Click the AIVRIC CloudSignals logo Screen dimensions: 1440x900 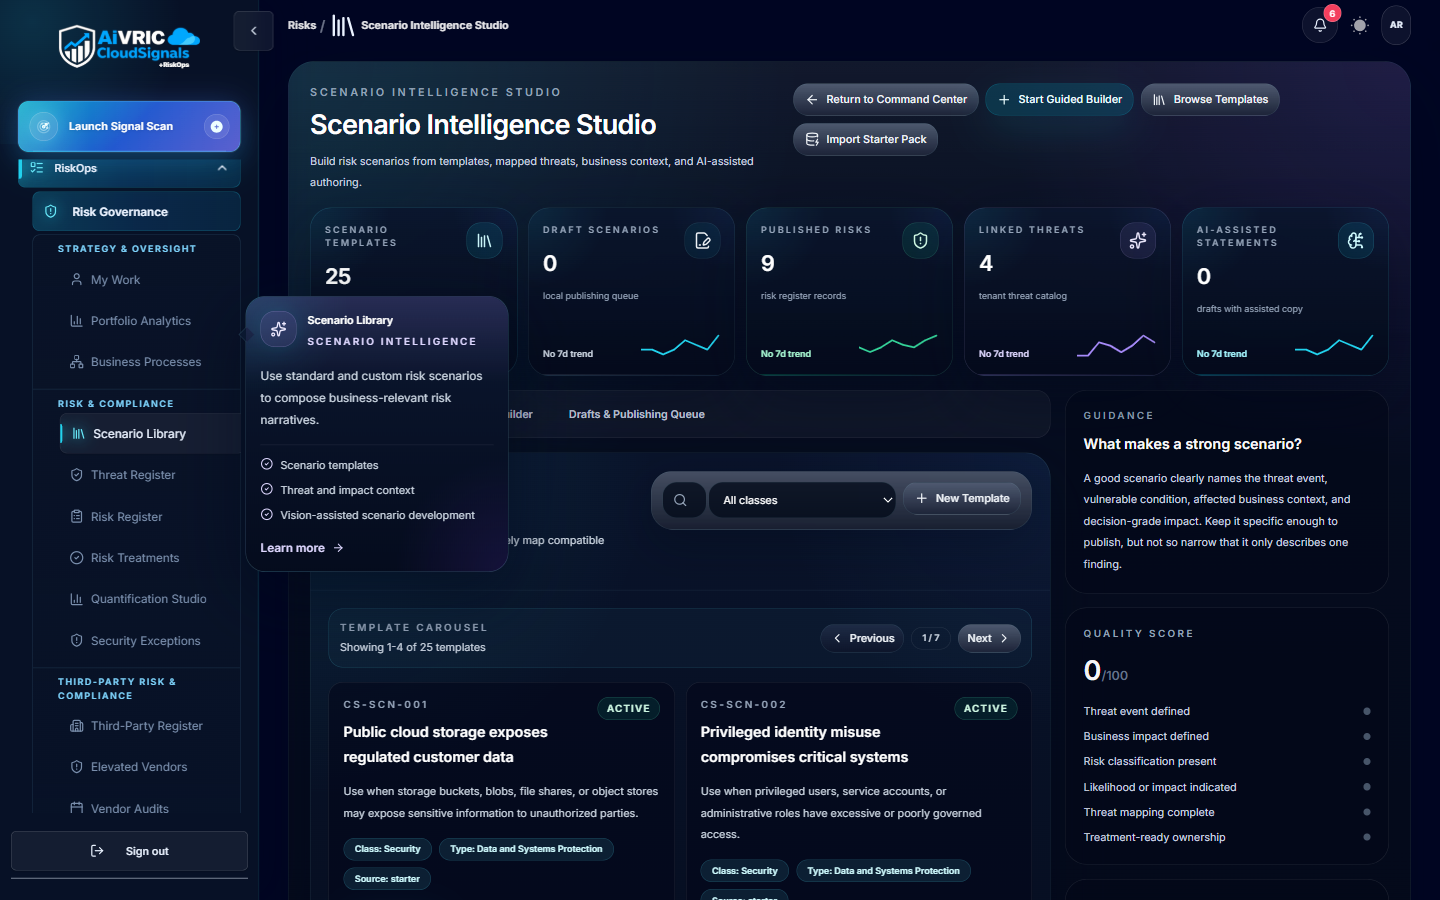[129, 47]
